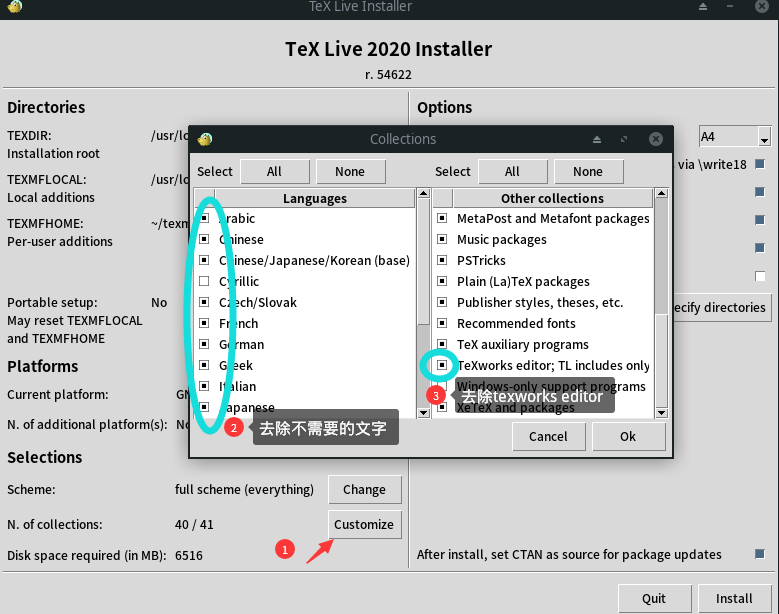Uncheck the PSTricks collection
Screen dimensions: 779x614
[442, 260]
